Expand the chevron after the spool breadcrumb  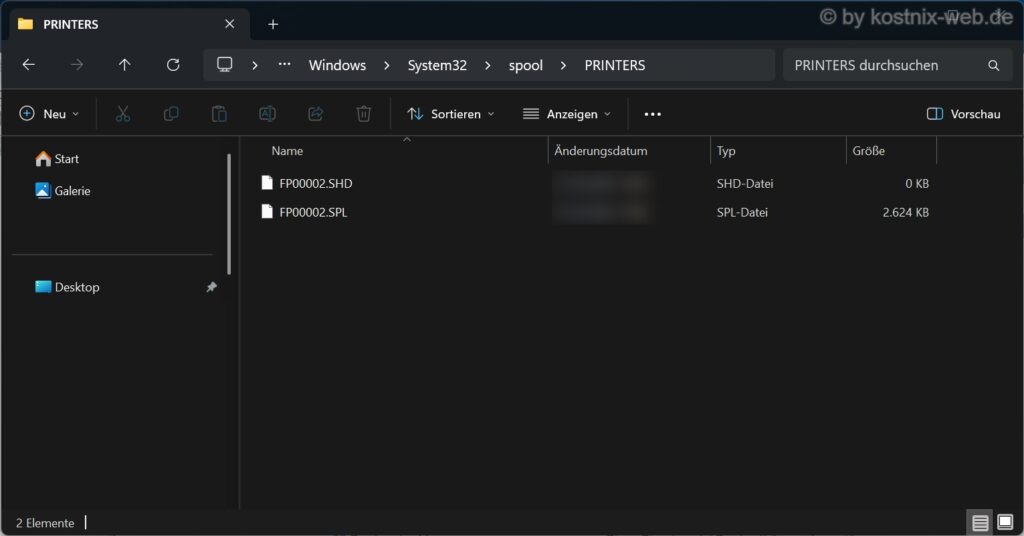[563, 65]
